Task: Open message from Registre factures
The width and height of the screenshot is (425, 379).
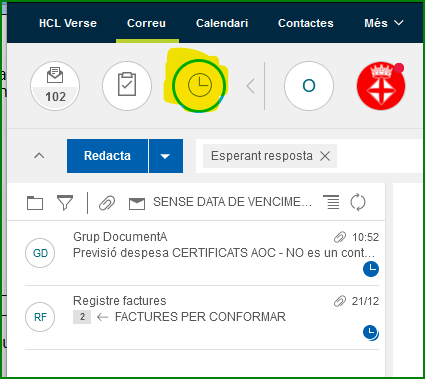Action: (x=120, y=301)
